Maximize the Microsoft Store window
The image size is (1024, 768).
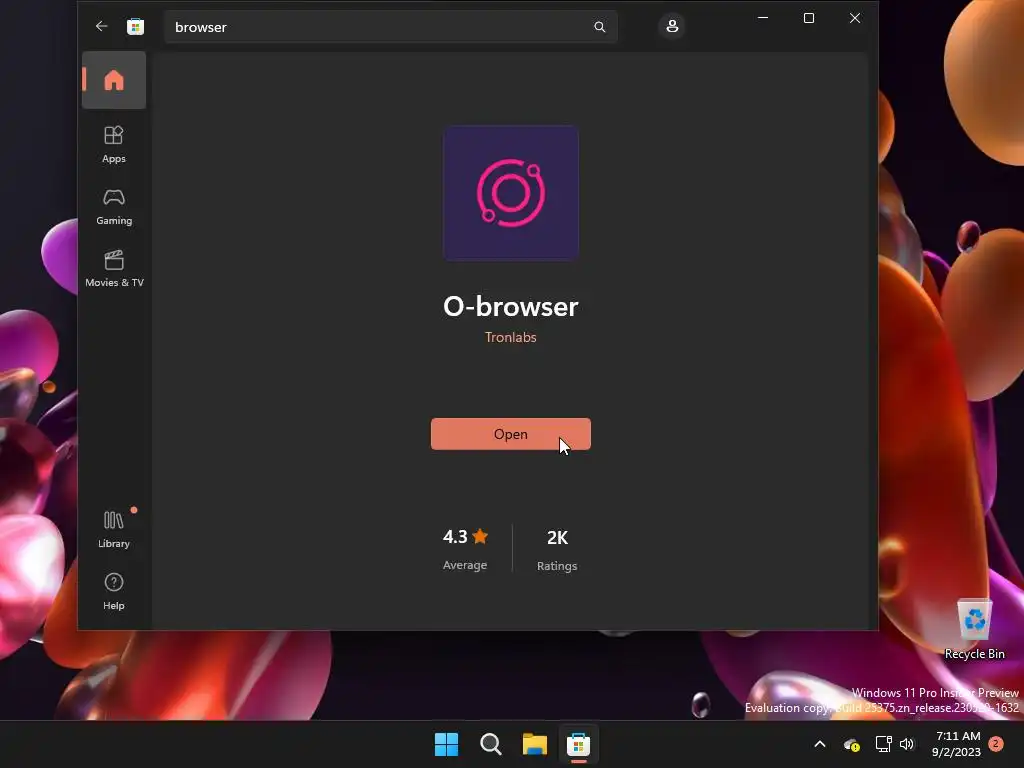click(x=808, y=18)
